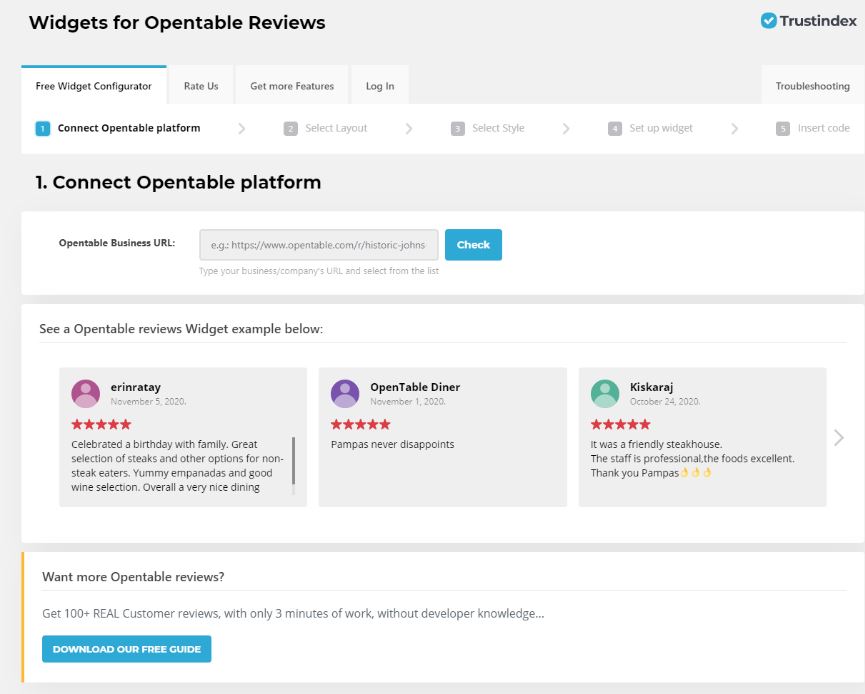Click the scrollbar in erinratay's review
Image resolution: width=865 pixels, height=694 pixels.
(293, 461)
